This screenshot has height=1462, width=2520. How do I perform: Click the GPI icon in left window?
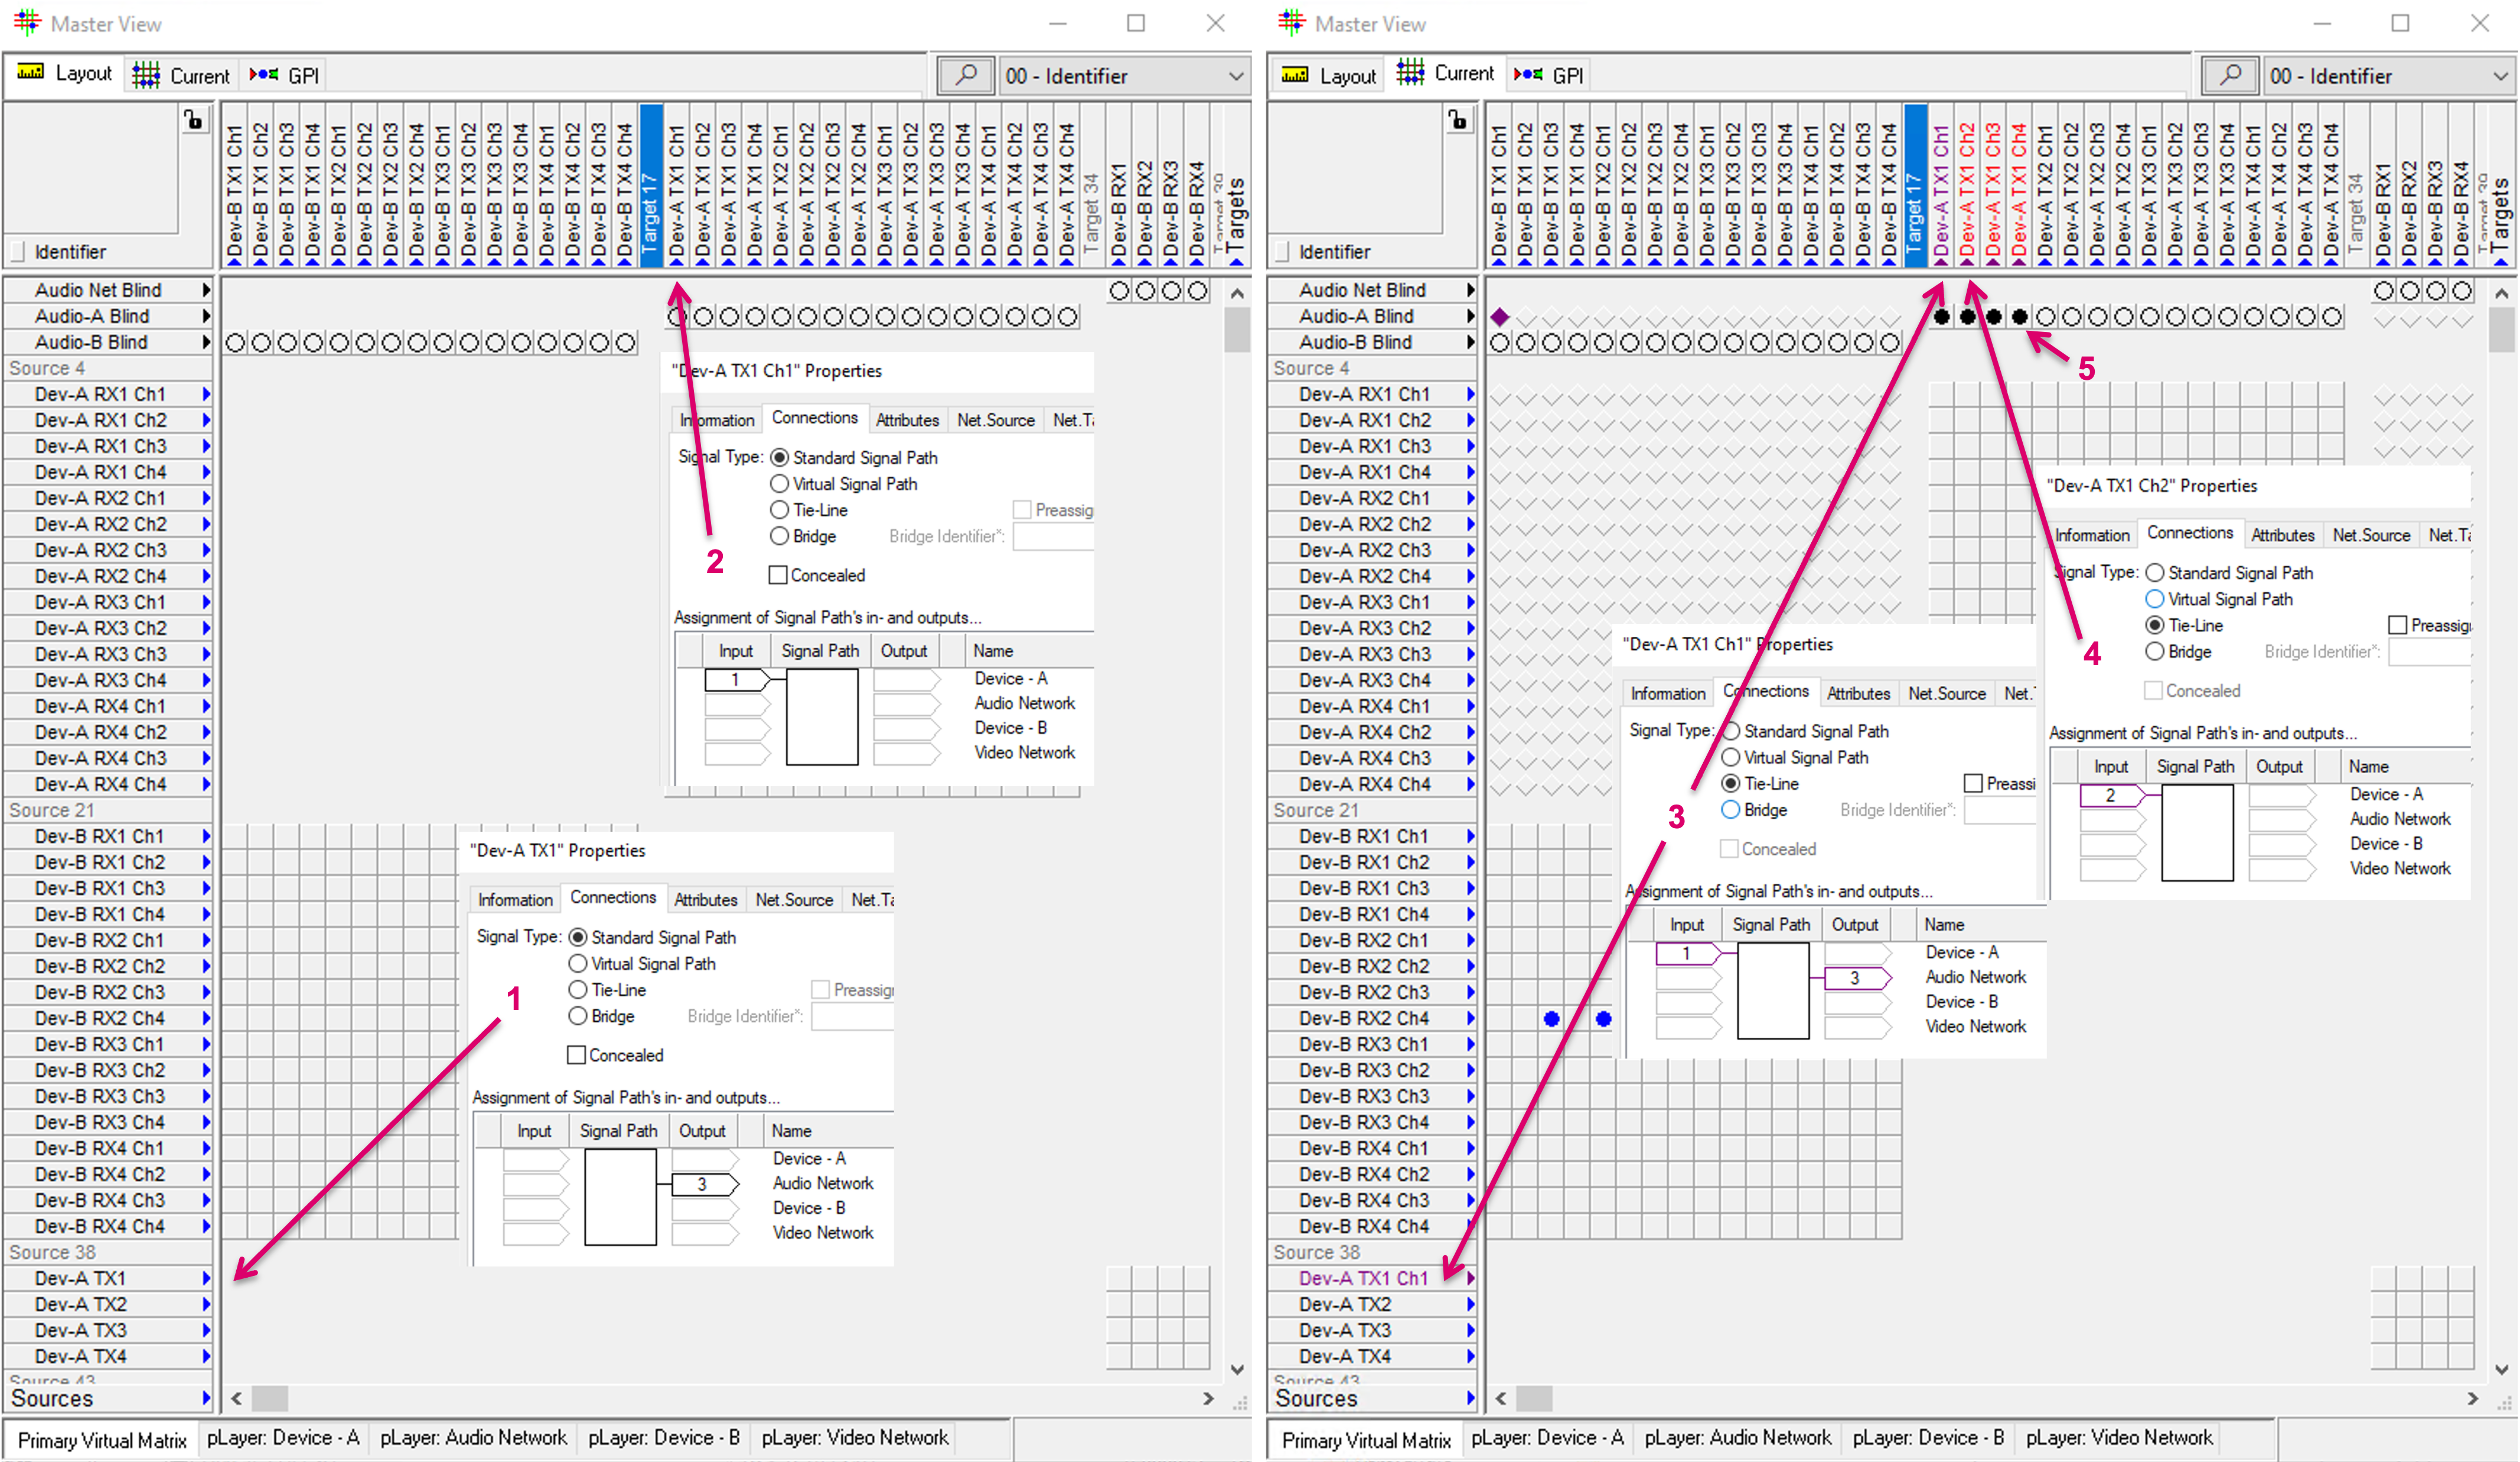264,75
